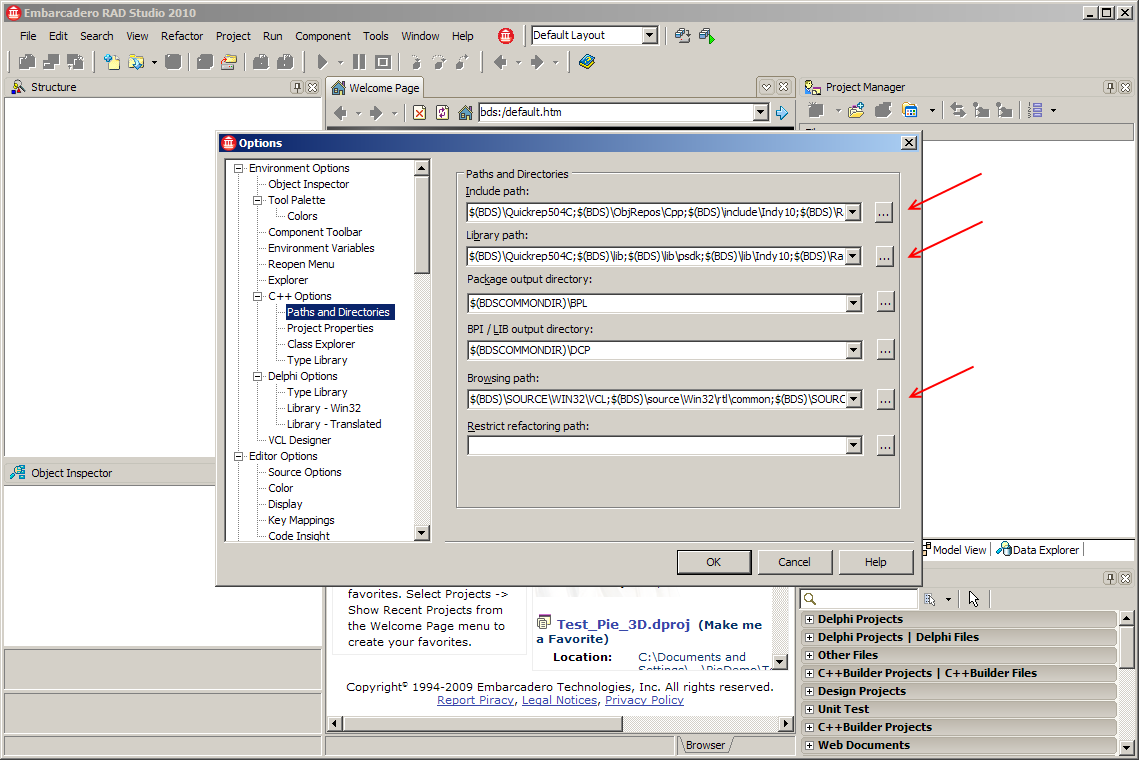Expand the Other Files palette category
Screen dimensions: 1139x760
pyautogui.click(x=809, y=655)
